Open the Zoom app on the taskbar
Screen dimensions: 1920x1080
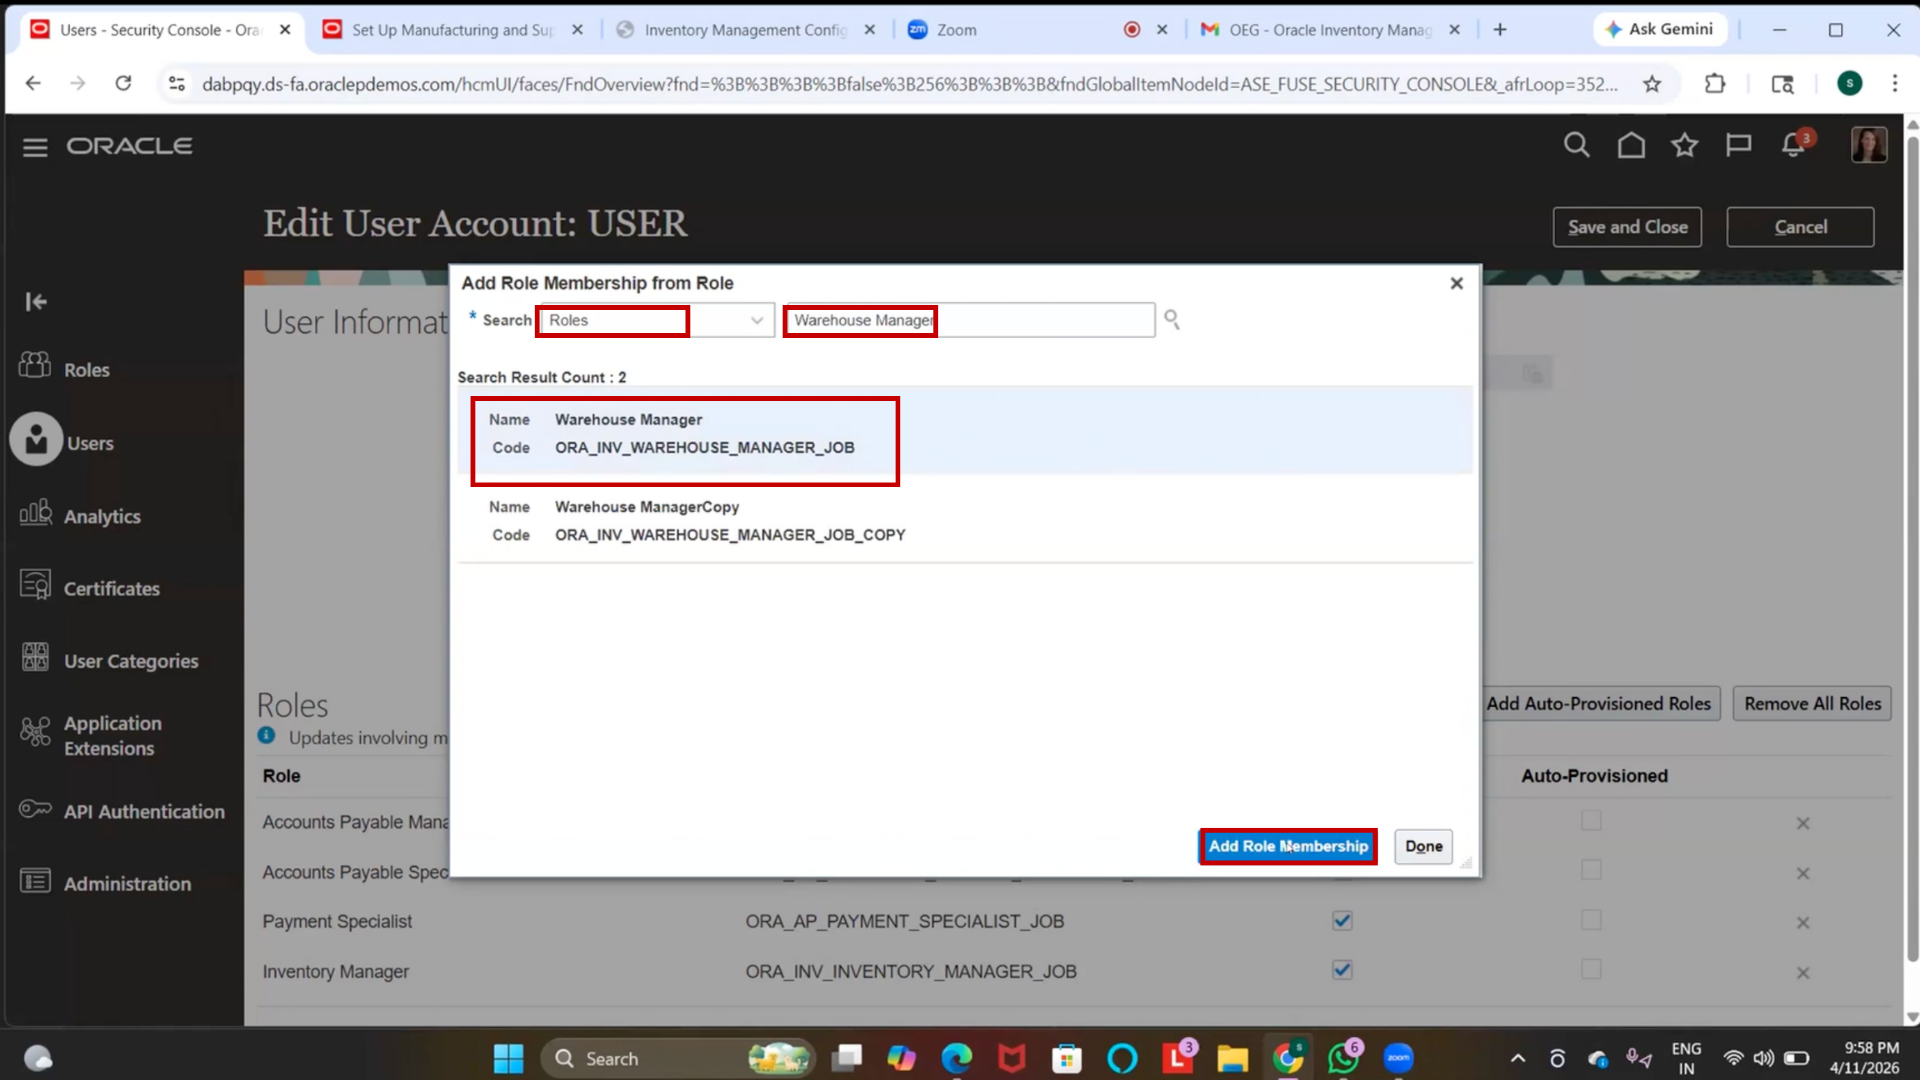1398,1058
